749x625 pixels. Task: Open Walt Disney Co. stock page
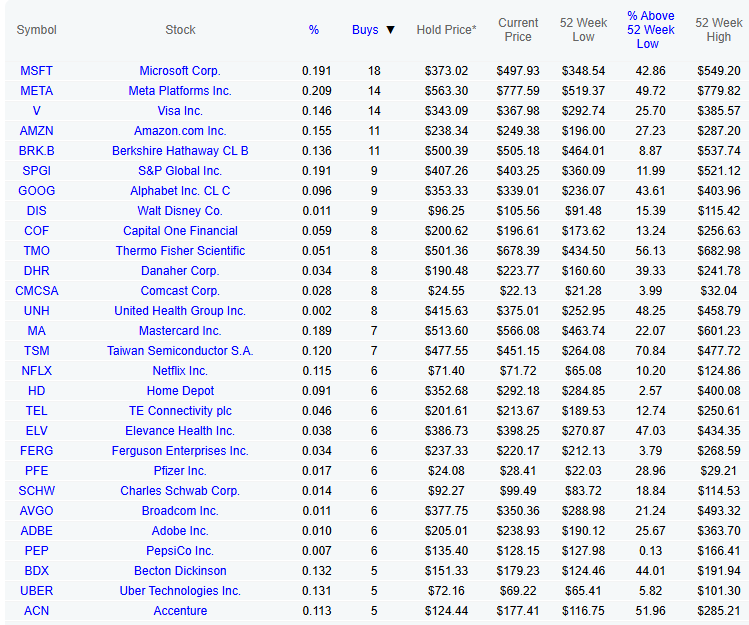[180, 211]
